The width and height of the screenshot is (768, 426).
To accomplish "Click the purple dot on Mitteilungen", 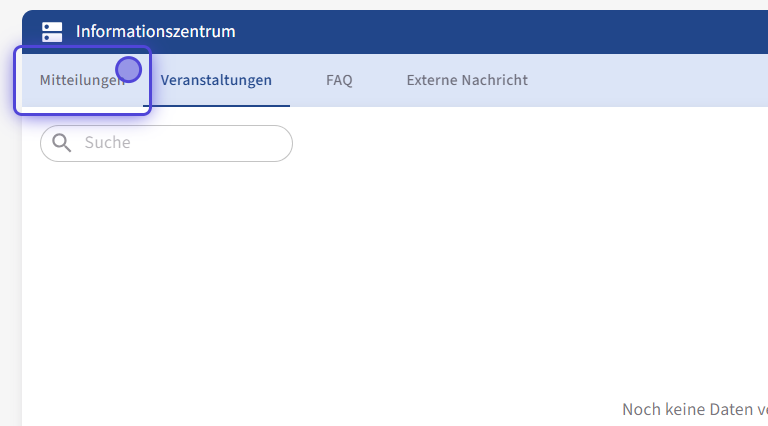I will point(129,69).
